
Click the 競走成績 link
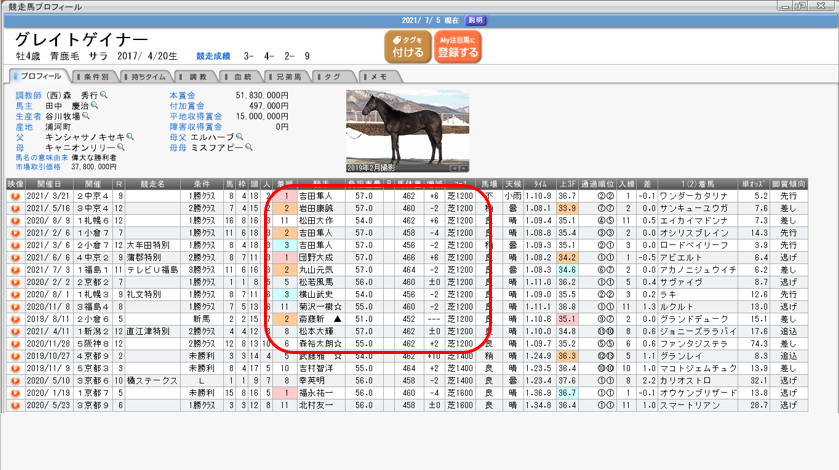click(x=217, y=56)
